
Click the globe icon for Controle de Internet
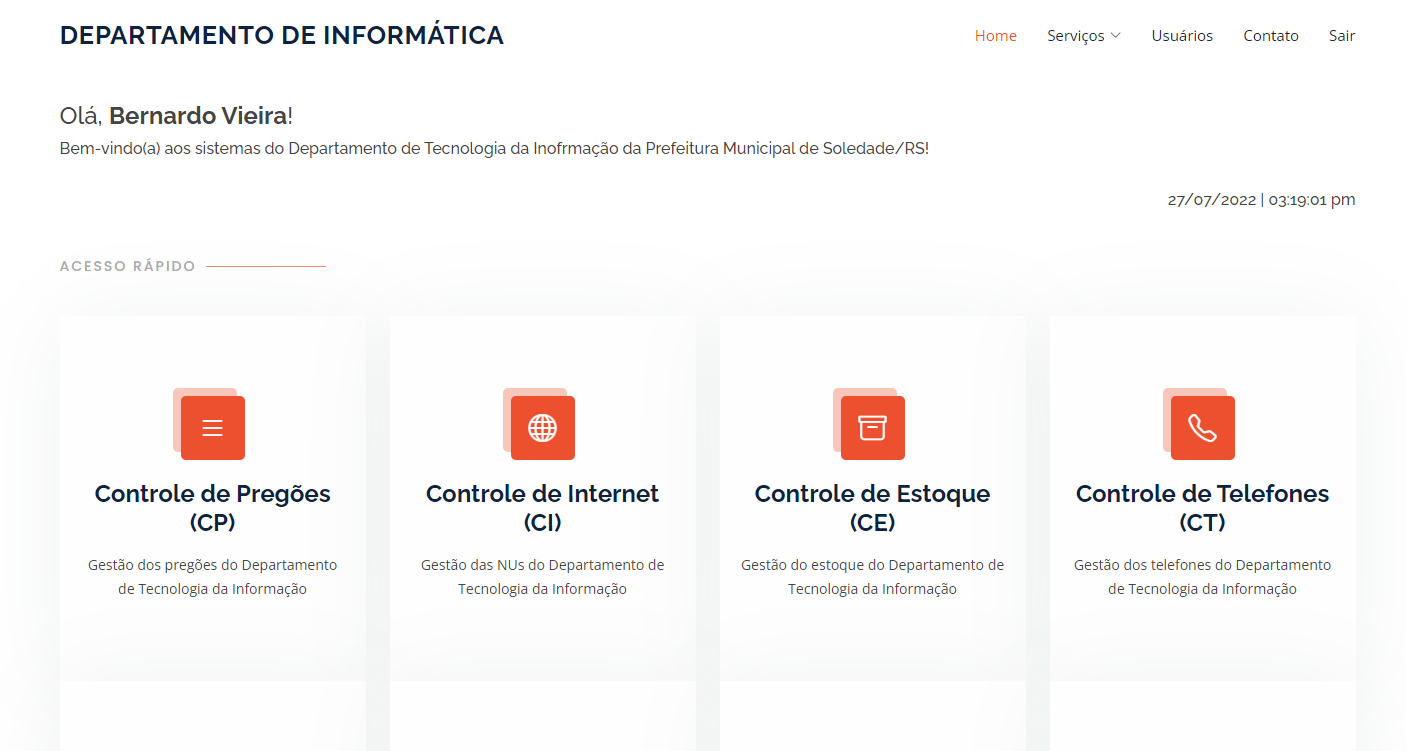point(542,428)
